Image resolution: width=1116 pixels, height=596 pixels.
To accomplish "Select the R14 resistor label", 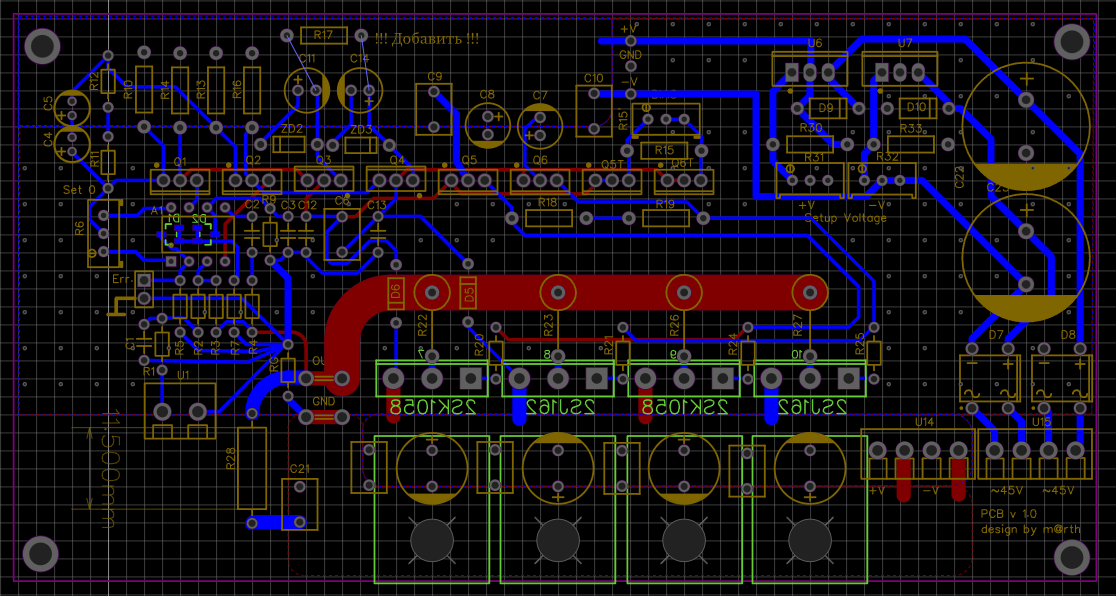I will [165, 89].
